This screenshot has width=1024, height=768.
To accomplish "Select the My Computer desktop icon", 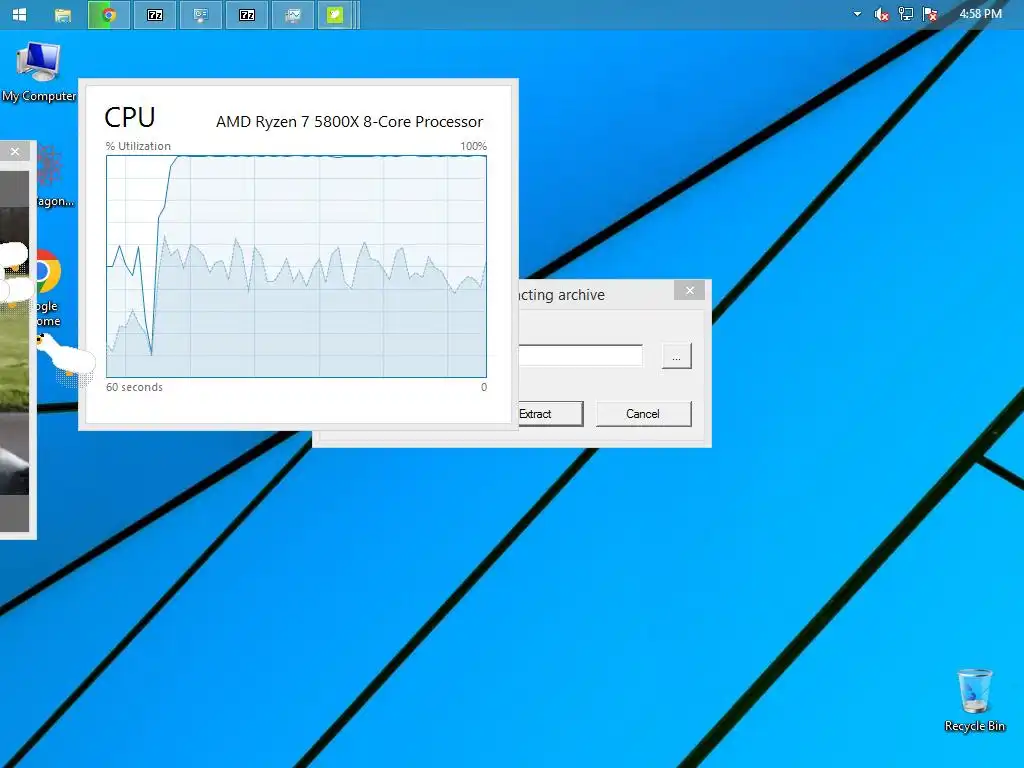I will coord(39,72).
